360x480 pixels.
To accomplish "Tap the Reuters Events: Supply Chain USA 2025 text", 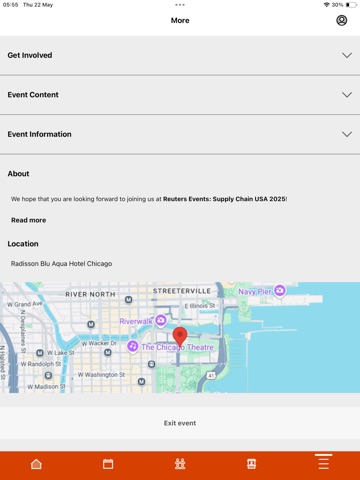I will 224,199.
